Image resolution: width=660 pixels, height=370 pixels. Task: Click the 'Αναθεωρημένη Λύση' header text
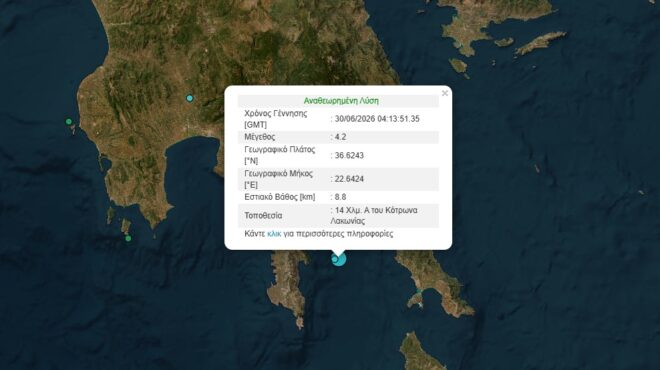pos(341,101)
